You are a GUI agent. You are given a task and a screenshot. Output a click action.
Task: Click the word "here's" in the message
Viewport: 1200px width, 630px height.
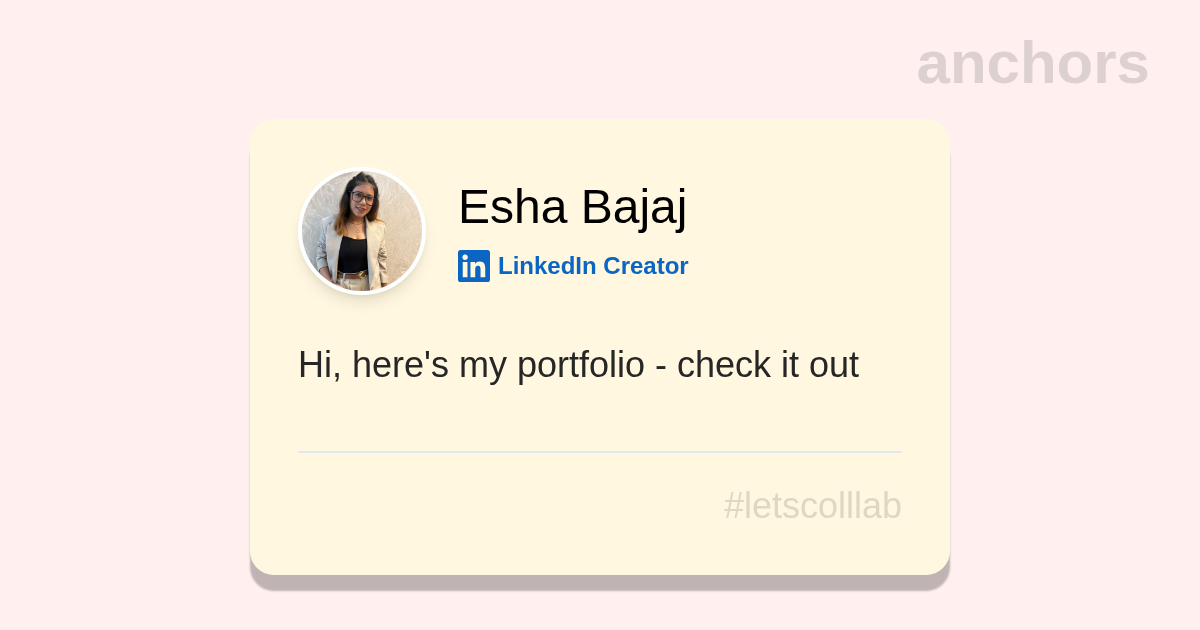[x=400, y=365]
